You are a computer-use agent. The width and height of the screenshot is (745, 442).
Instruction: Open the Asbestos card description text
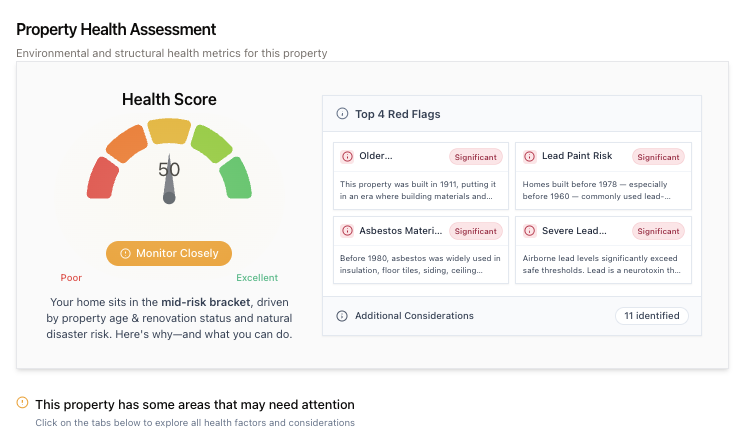point(420,264)
